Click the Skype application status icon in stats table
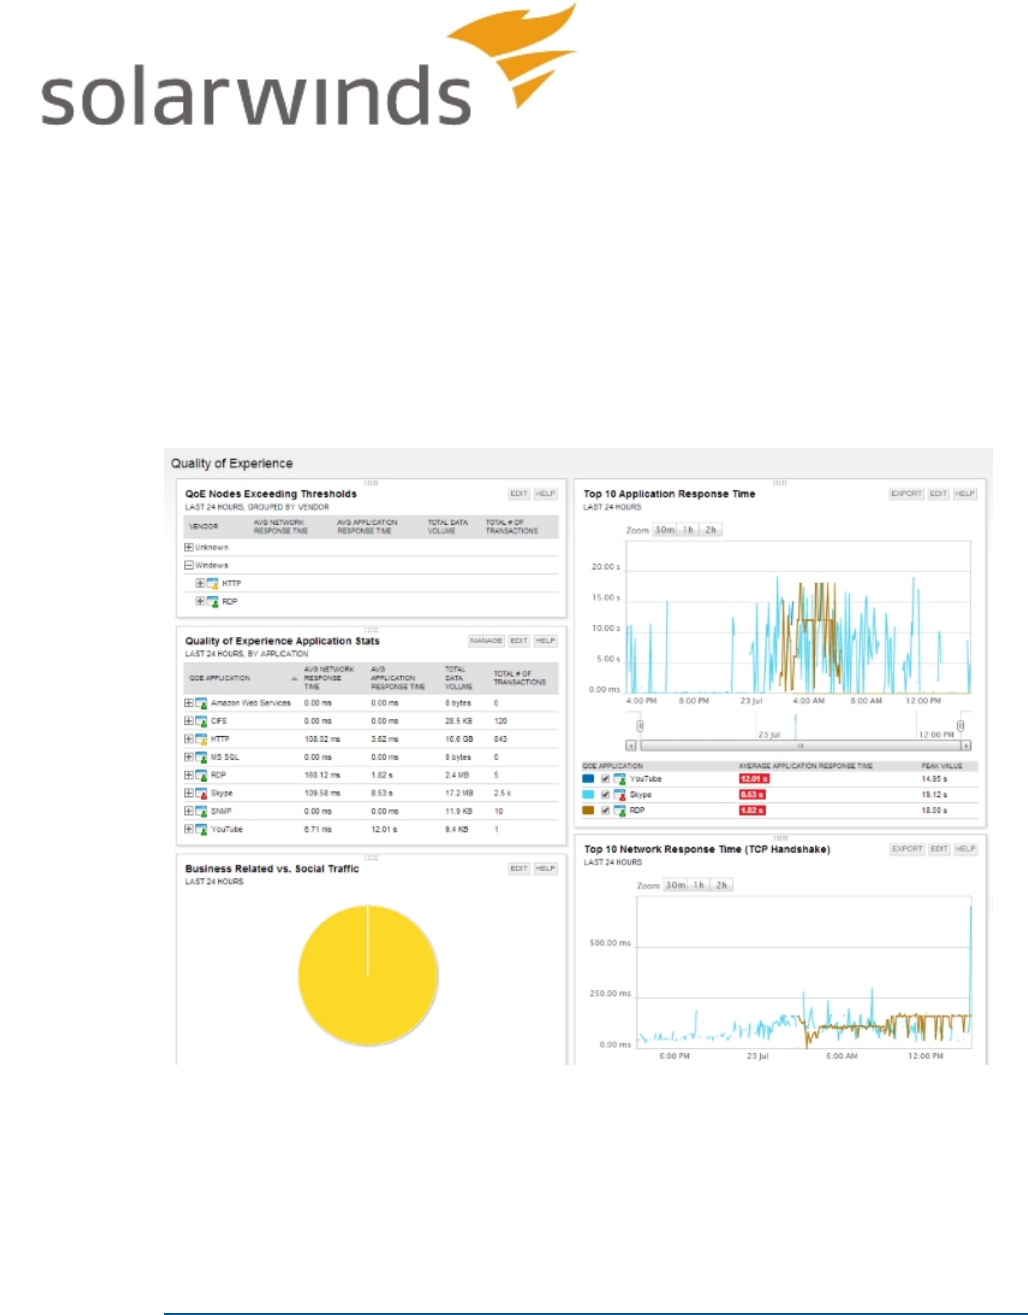1028x1315 pixels. 201,793
